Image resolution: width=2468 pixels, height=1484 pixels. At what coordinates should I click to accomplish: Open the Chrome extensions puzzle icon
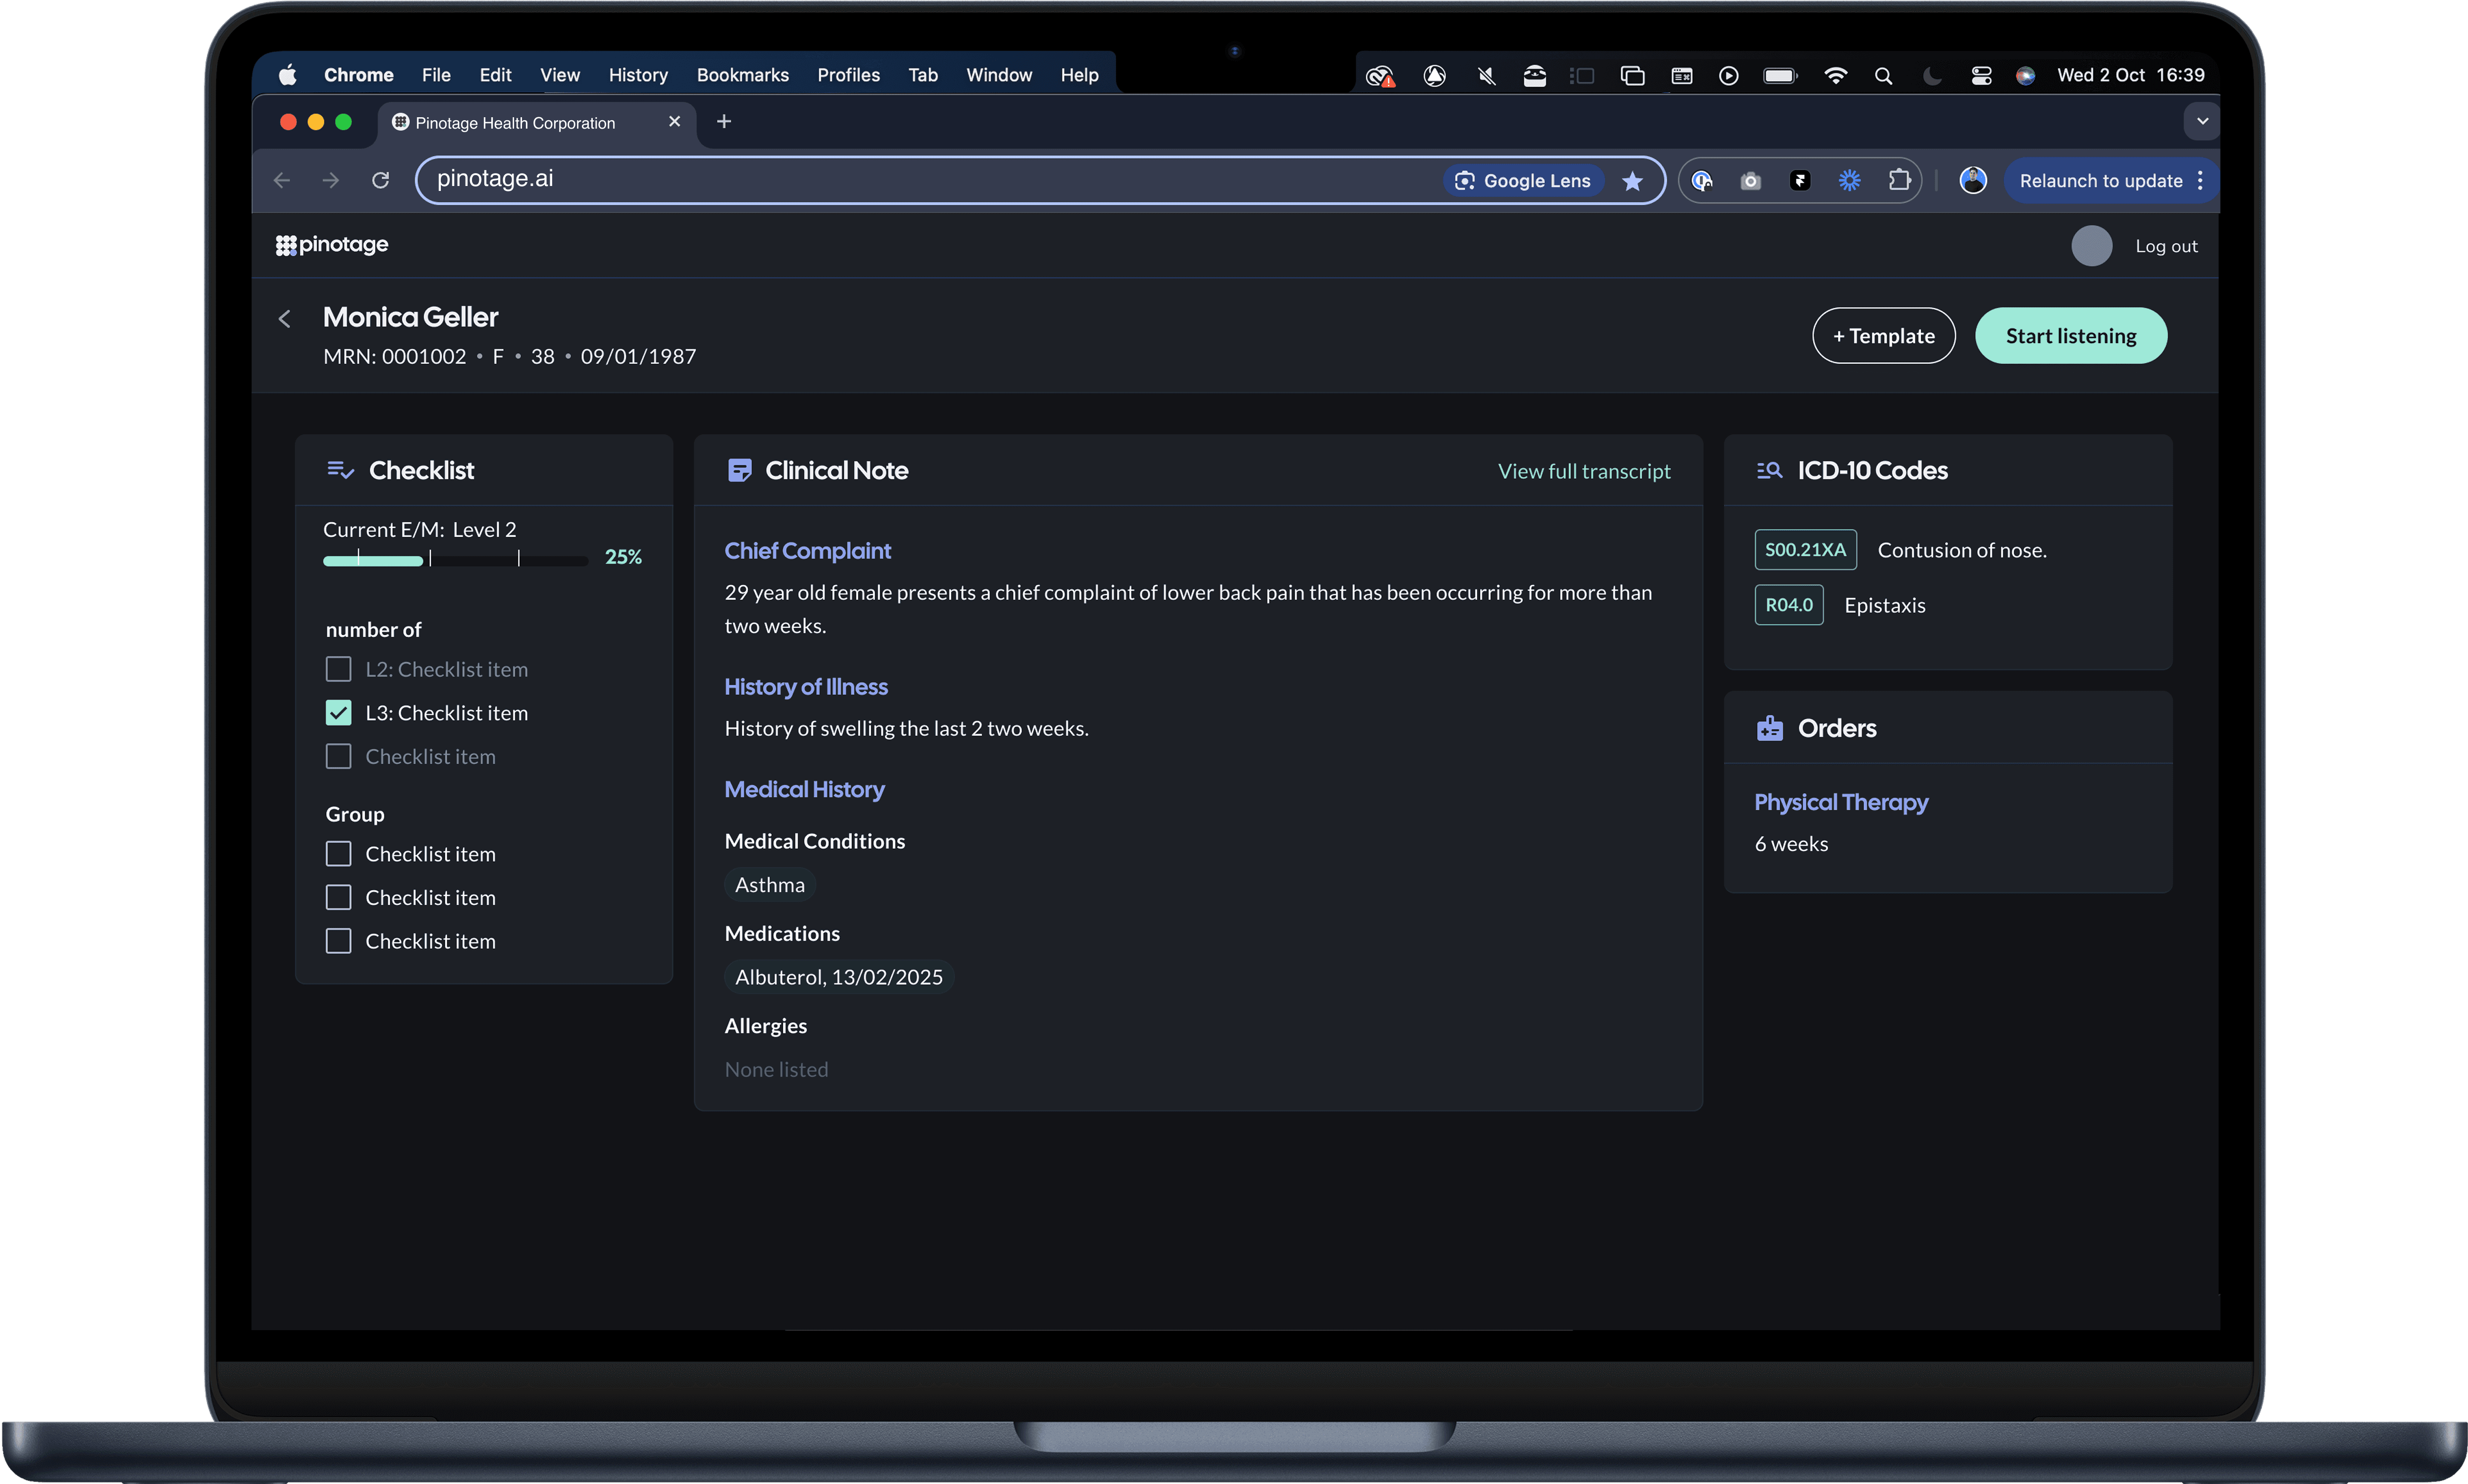coord(1898,181)
